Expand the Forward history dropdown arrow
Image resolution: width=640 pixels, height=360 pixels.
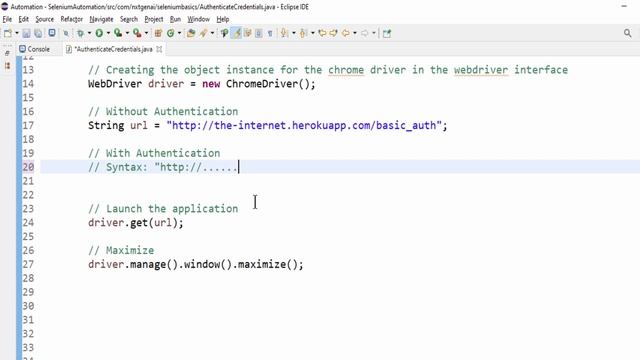[x=373, y=33]
